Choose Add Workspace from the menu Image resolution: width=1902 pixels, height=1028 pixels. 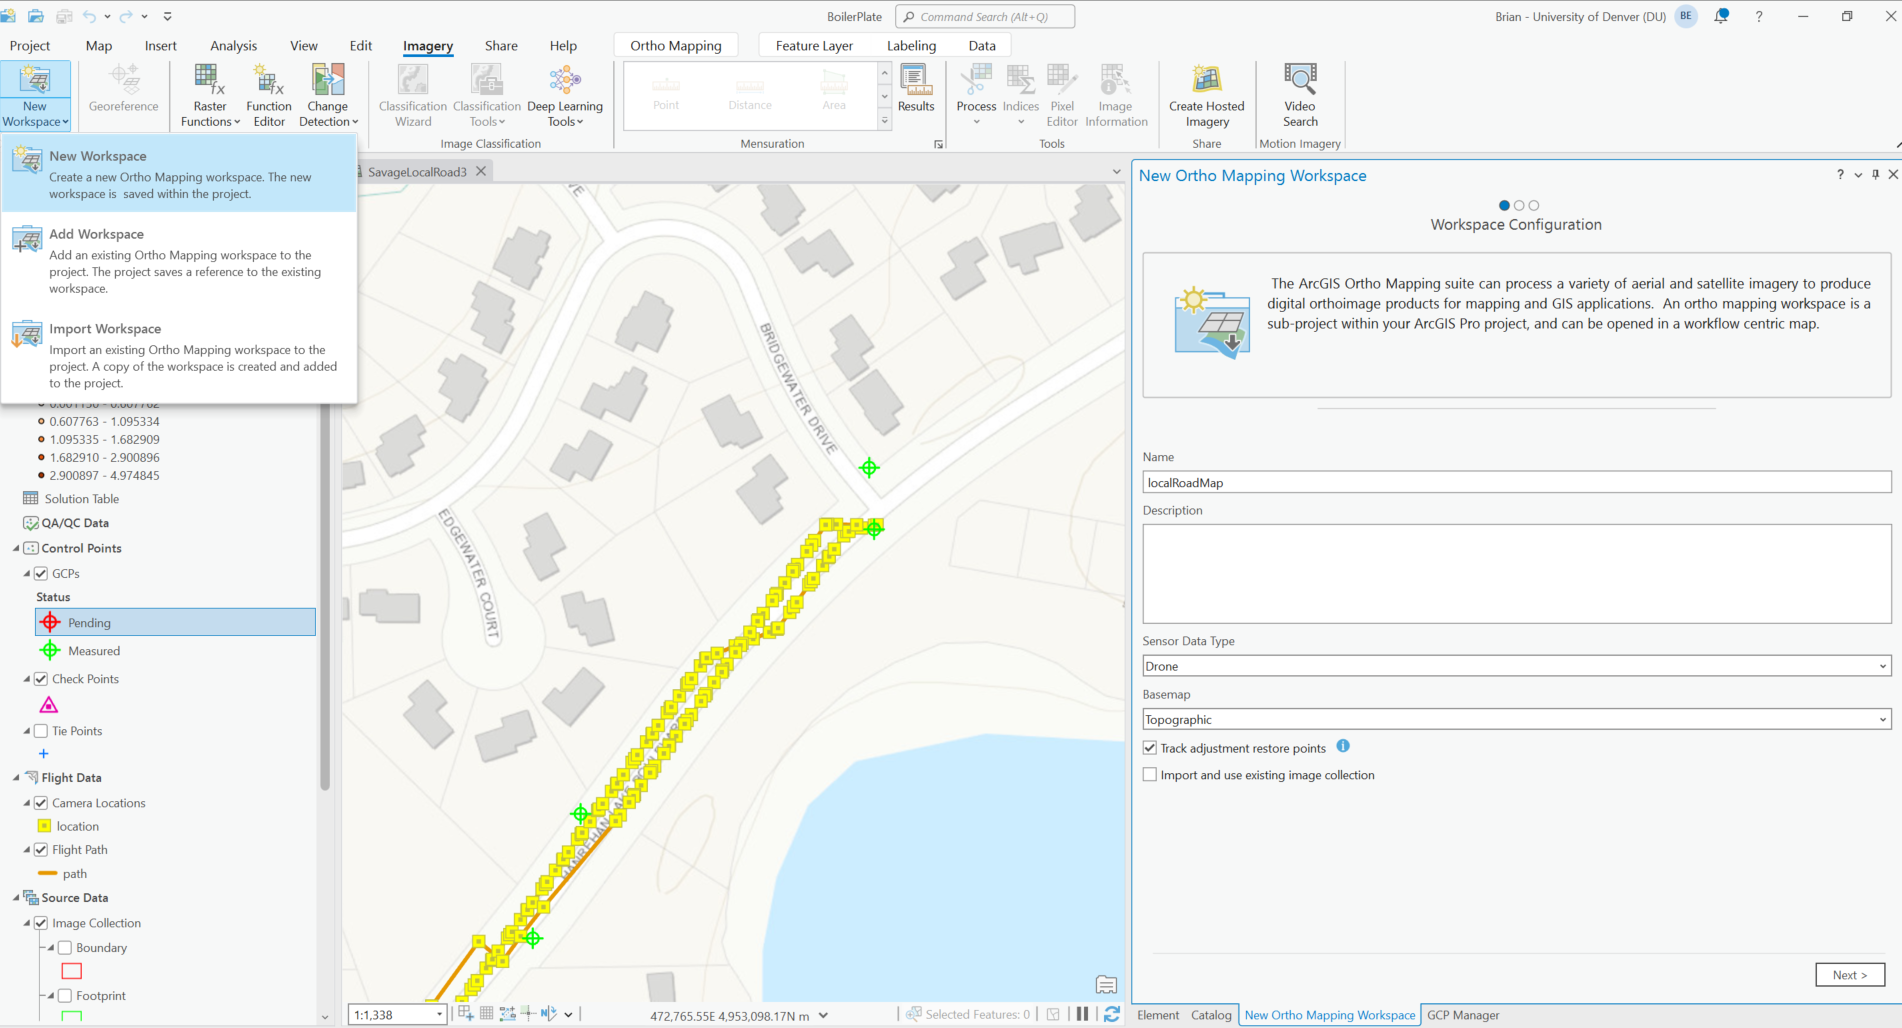(x=180, y=260)
